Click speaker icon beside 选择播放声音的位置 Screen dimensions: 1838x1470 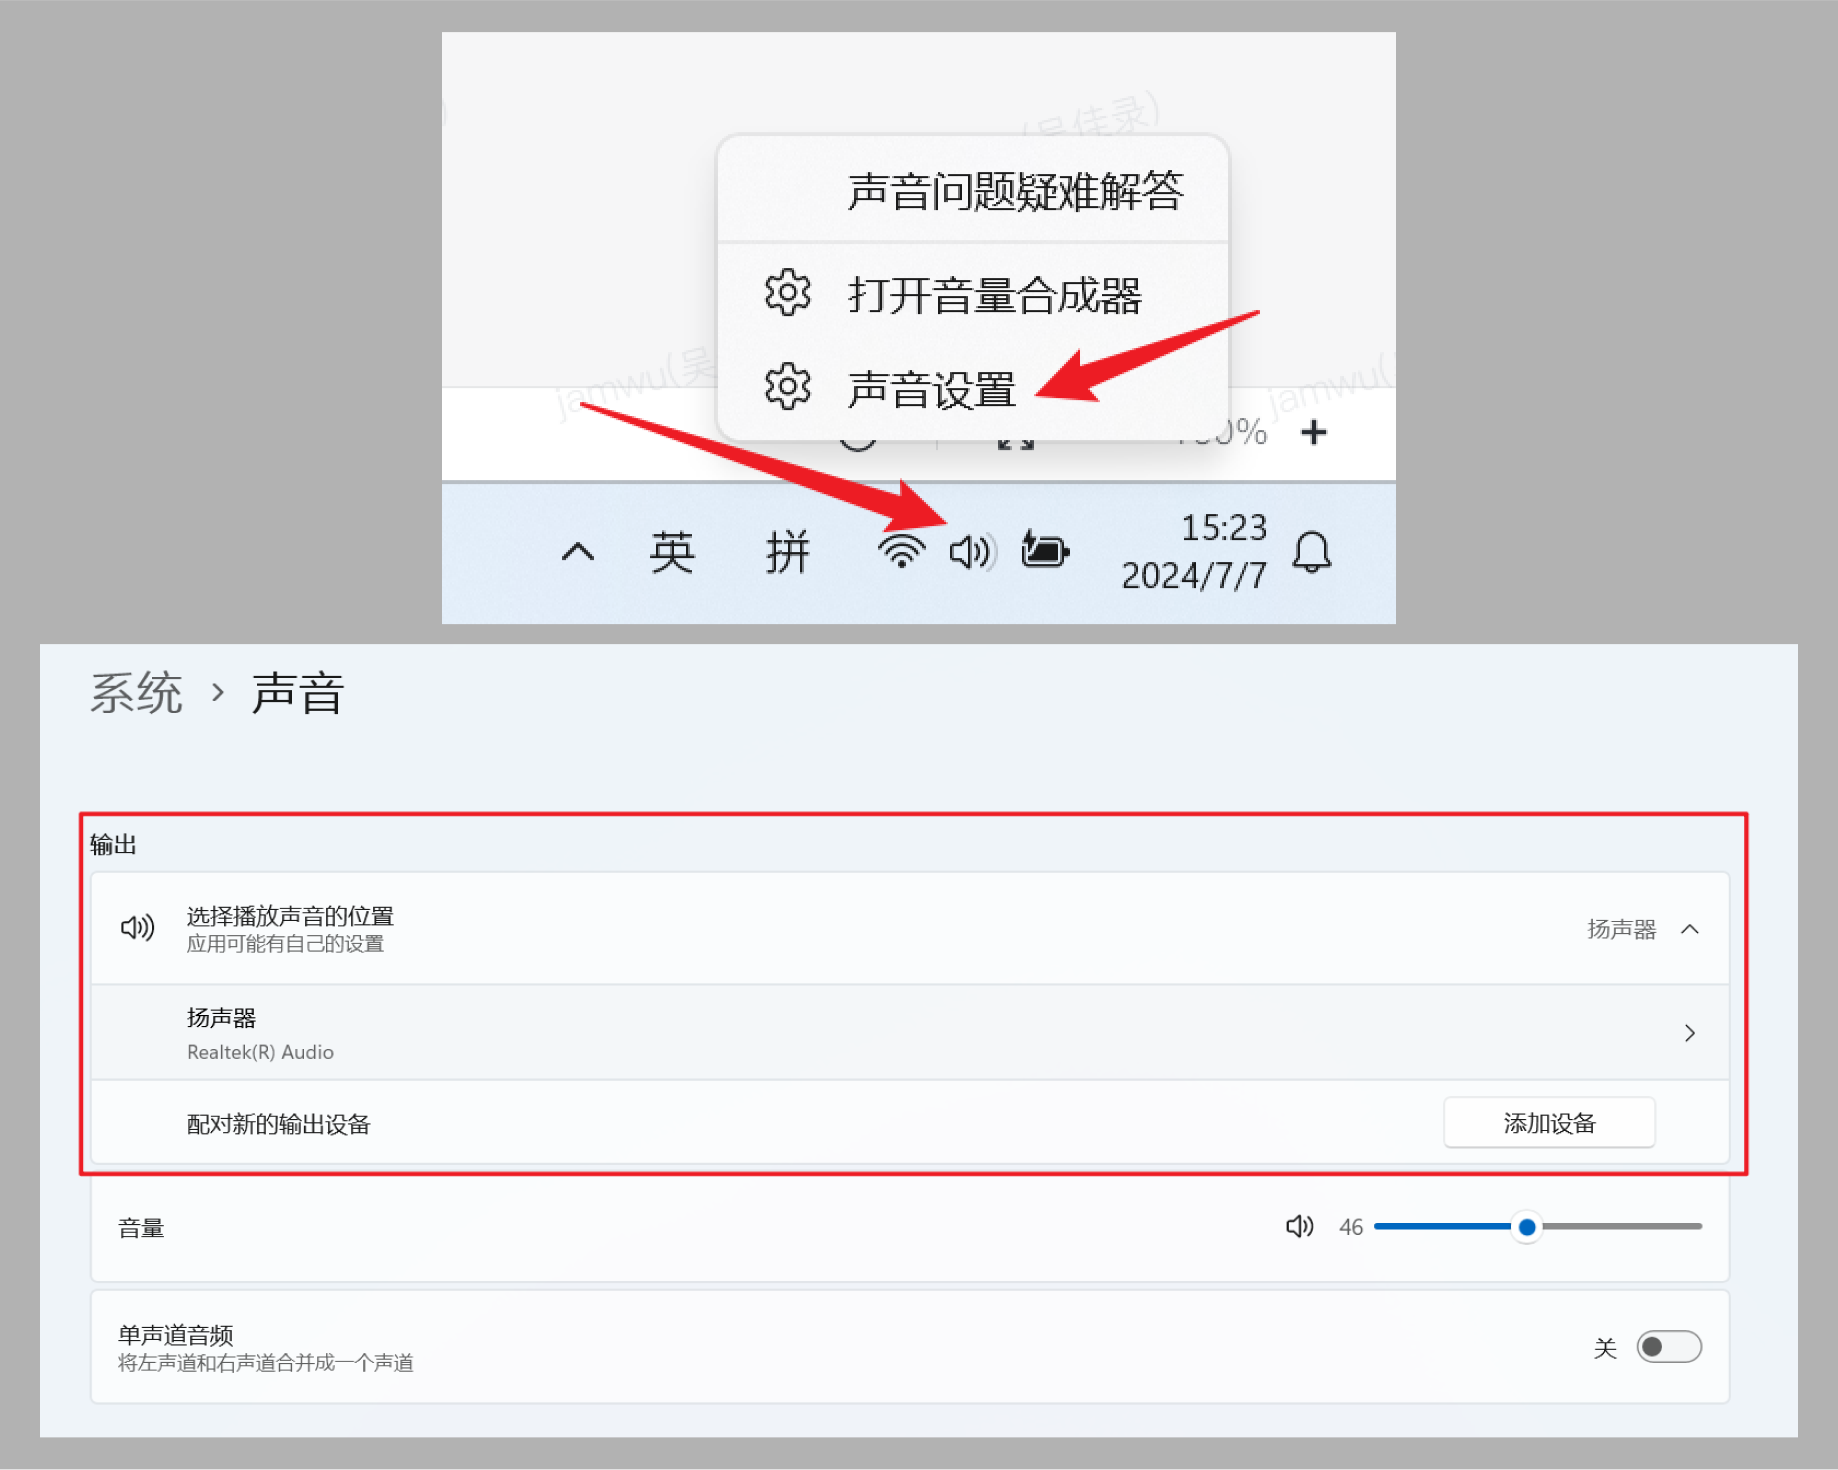coord(138,928)
